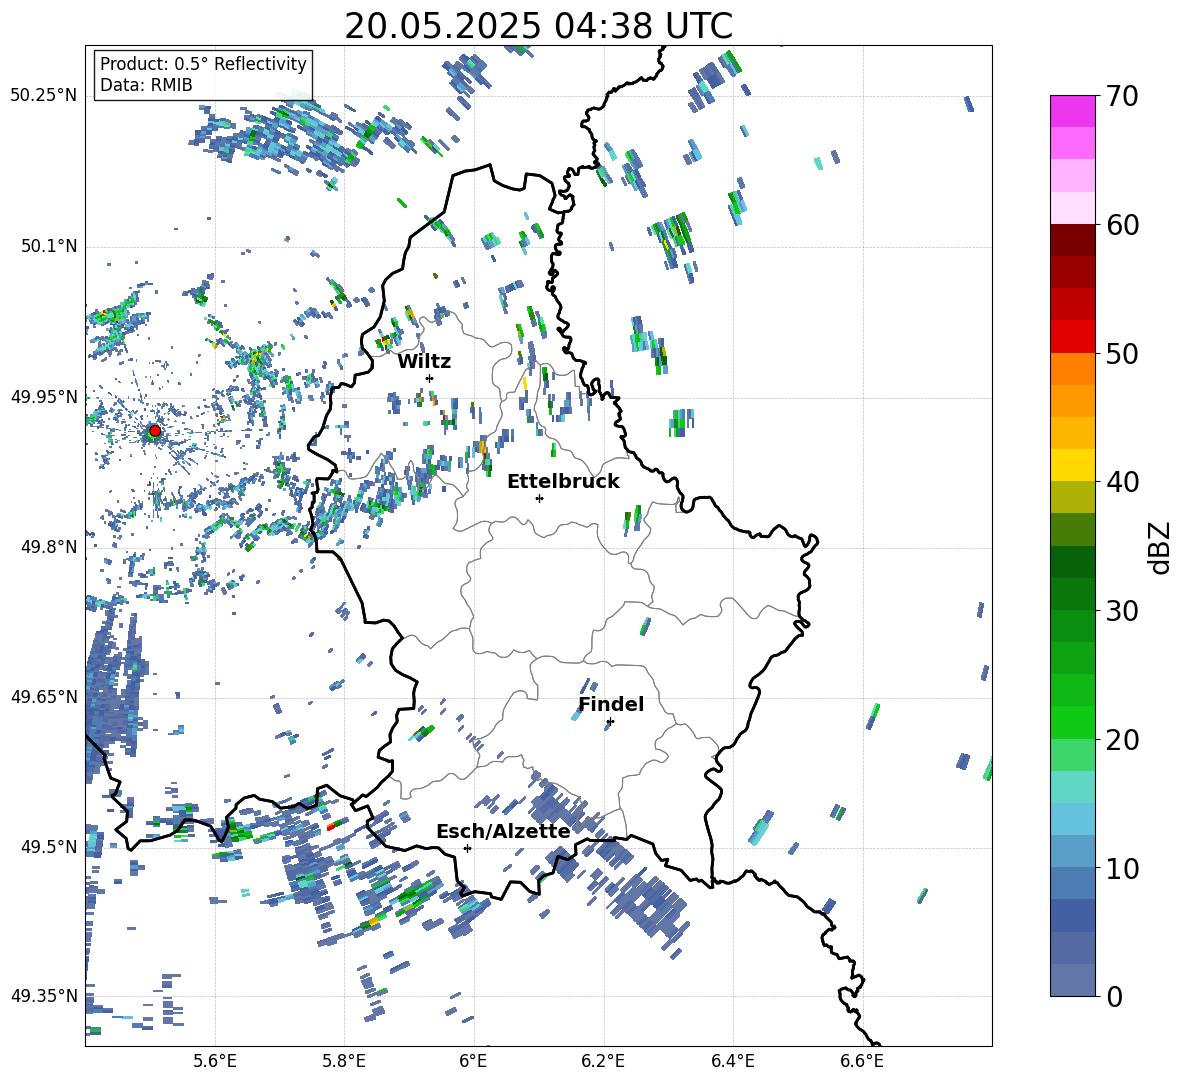The width and height of the screenshot is (1184, 1081).
Task: Click the colorbar 40 tick label
Action: pos(1122,482)
